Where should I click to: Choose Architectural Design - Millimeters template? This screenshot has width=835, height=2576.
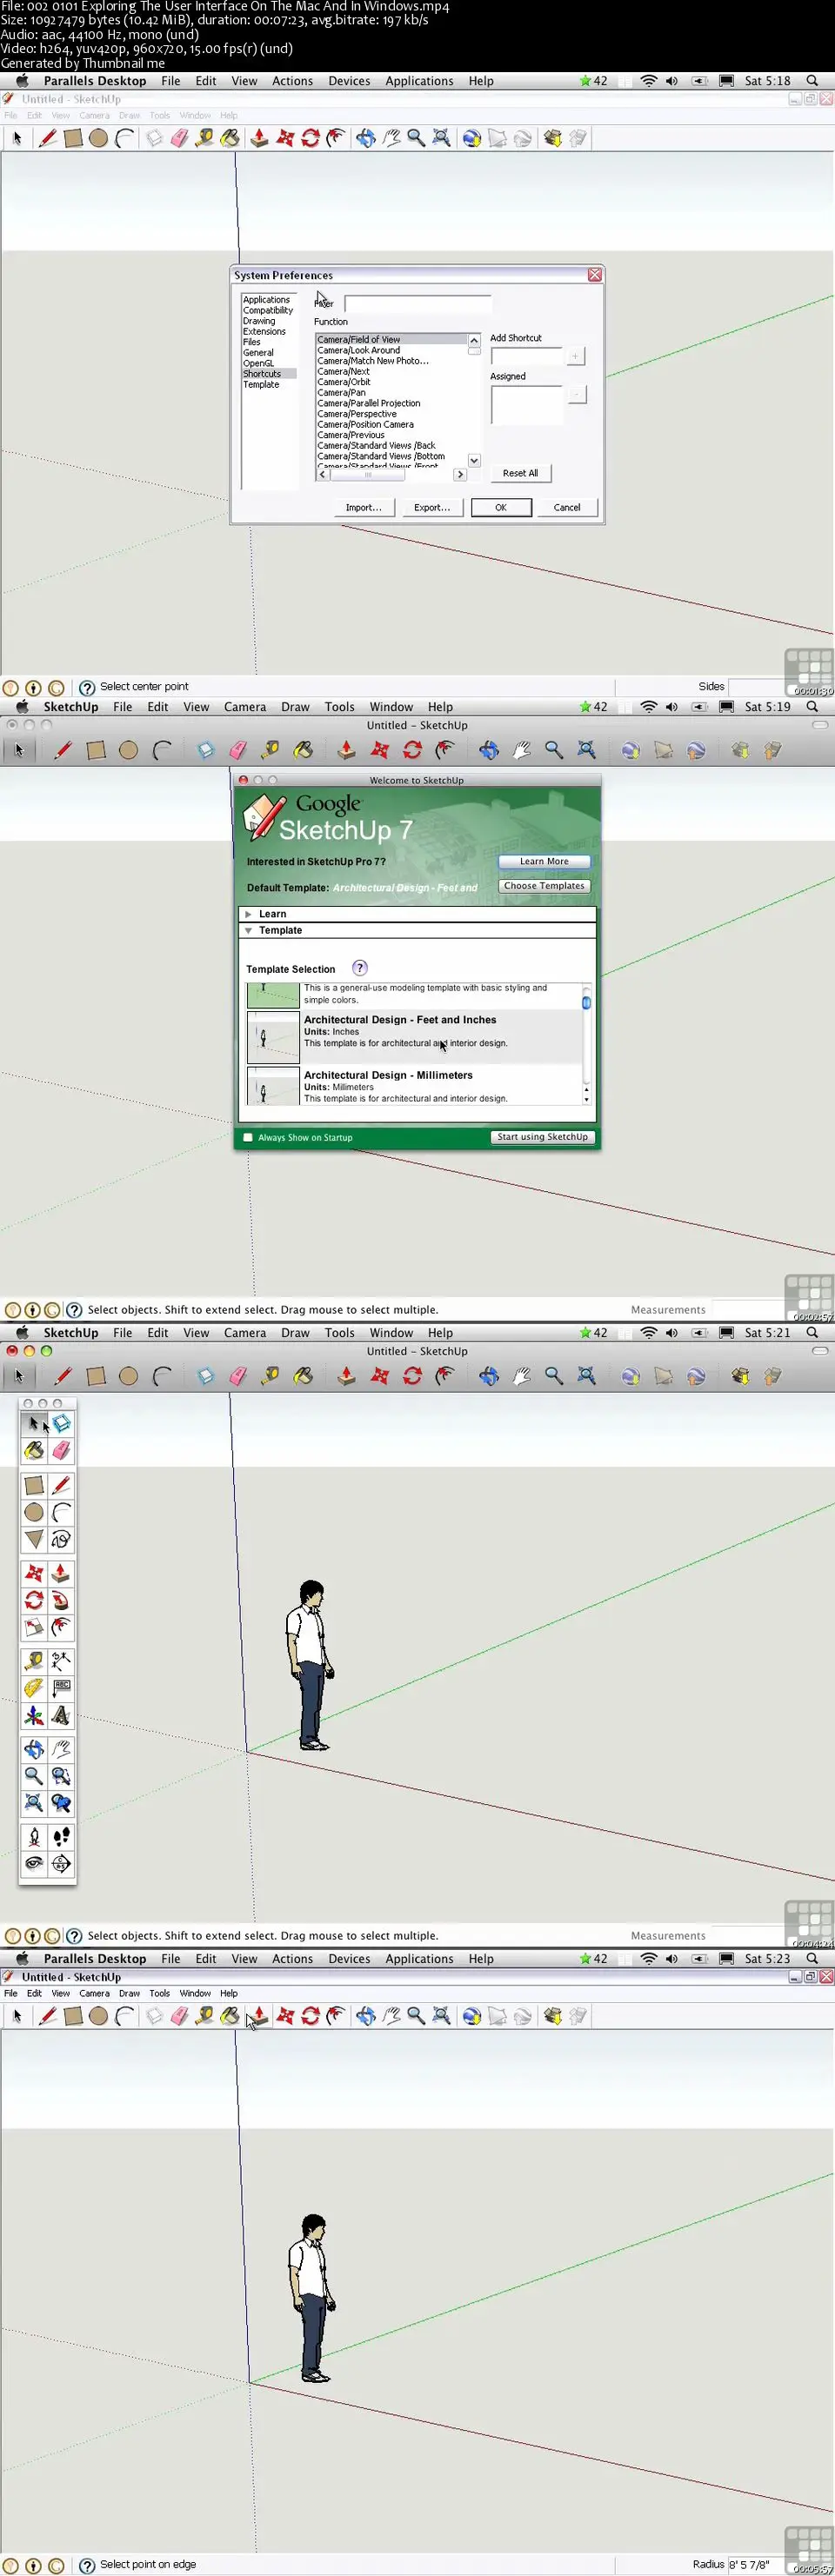[414, 1086]
